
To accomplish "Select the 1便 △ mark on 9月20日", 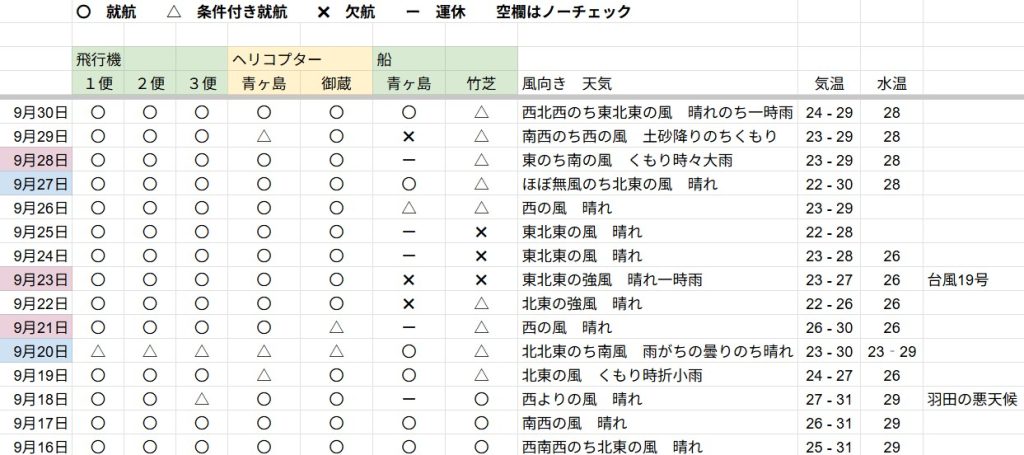I will 98,352.
